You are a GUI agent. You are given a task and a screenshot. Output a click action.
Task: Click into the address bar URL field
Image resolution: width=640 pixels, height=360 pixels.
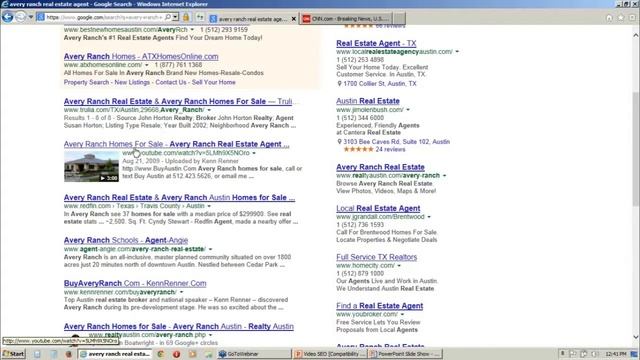pos(104,18)
